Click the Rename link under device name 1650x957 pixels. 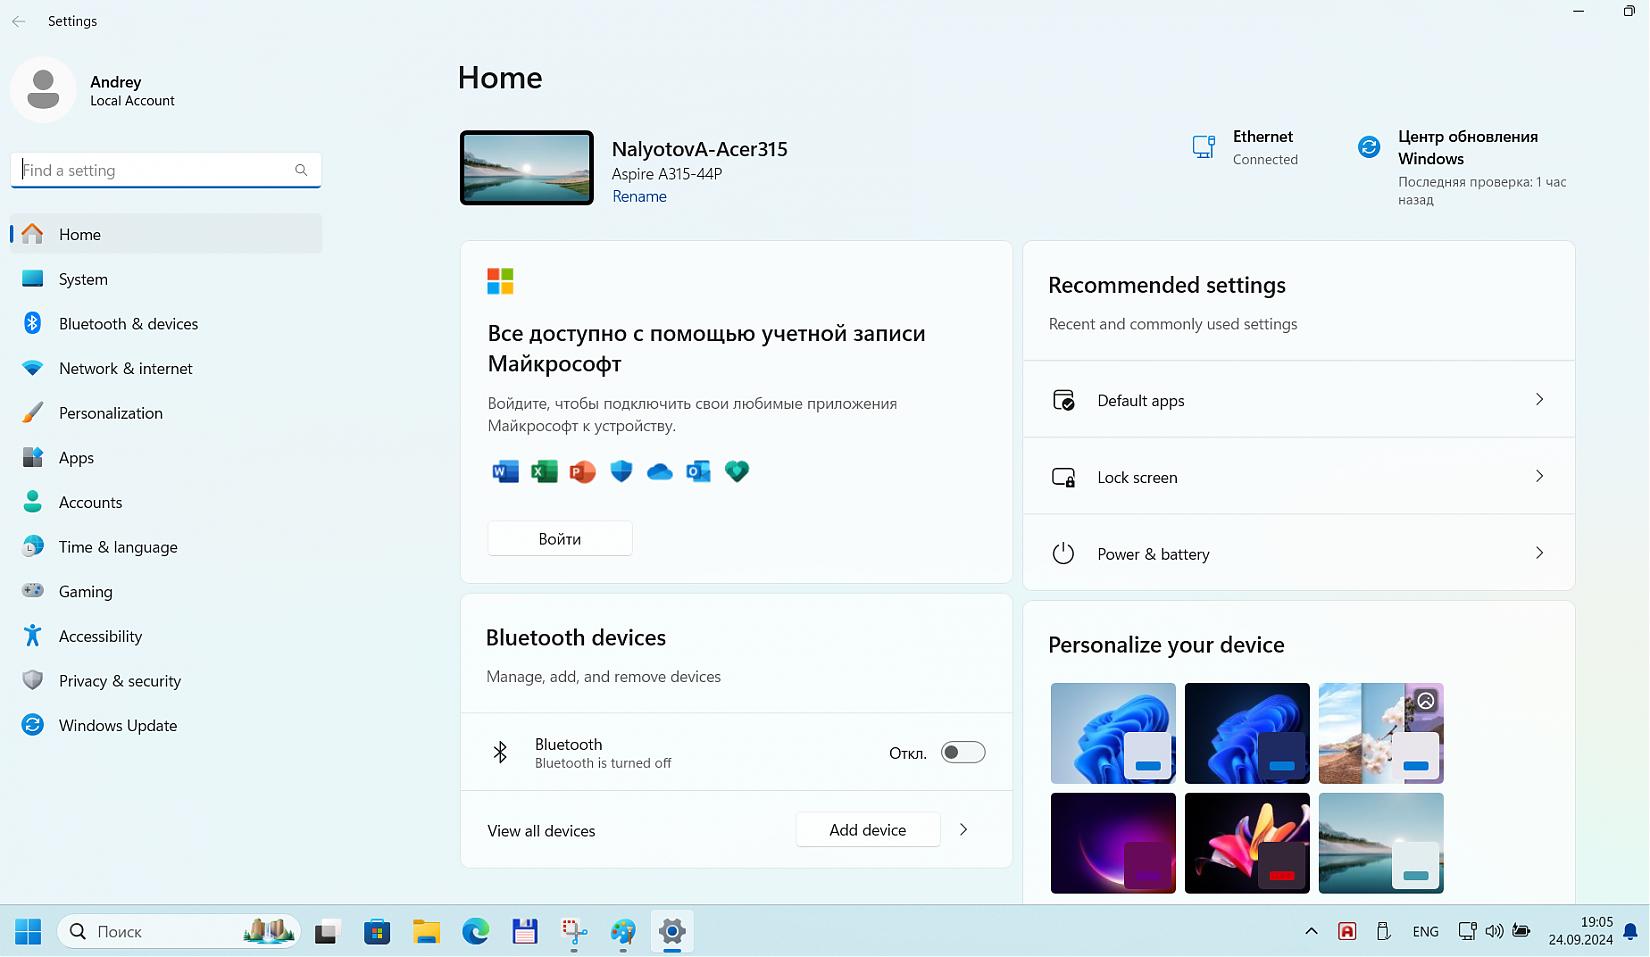coord(639,197)
